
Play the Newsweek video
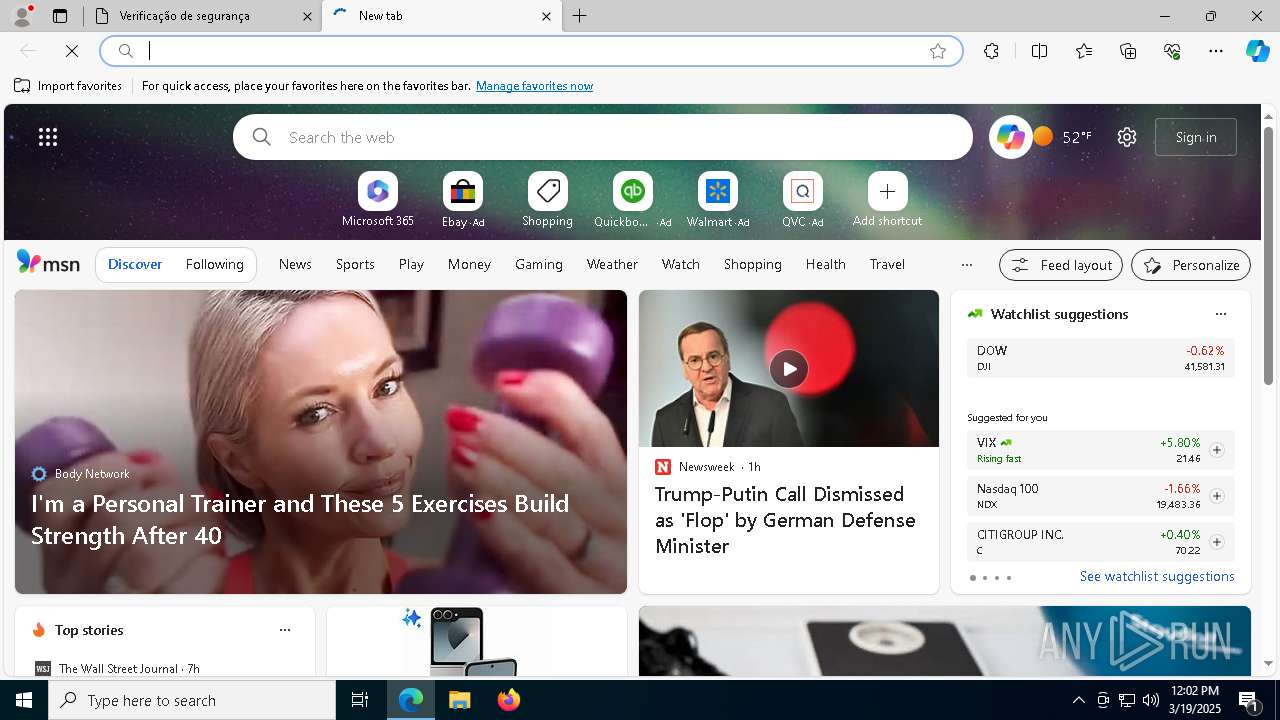point(789,368)
